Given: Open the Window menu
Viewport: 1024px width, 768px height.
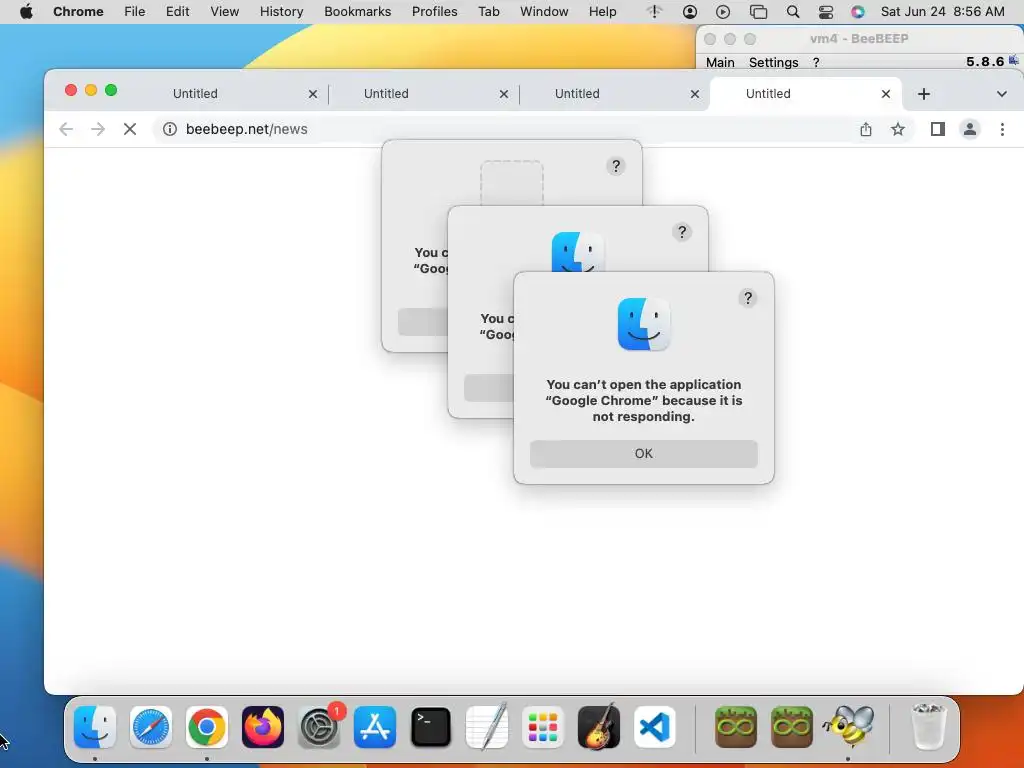Looking at the screenshot, I should click(x=544, y=12).
